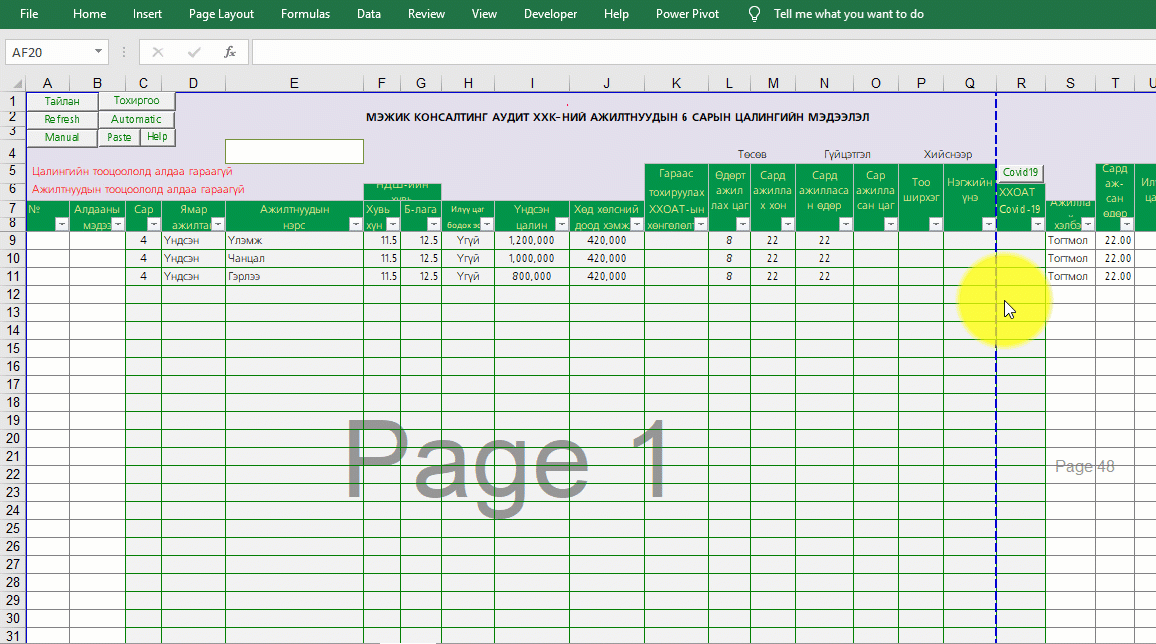The width and height of the screenshot is (1156, 644).
Task: Expand filter arrow for Ажилтнуудын нэрс column
Action: click(x=354, y=225)
